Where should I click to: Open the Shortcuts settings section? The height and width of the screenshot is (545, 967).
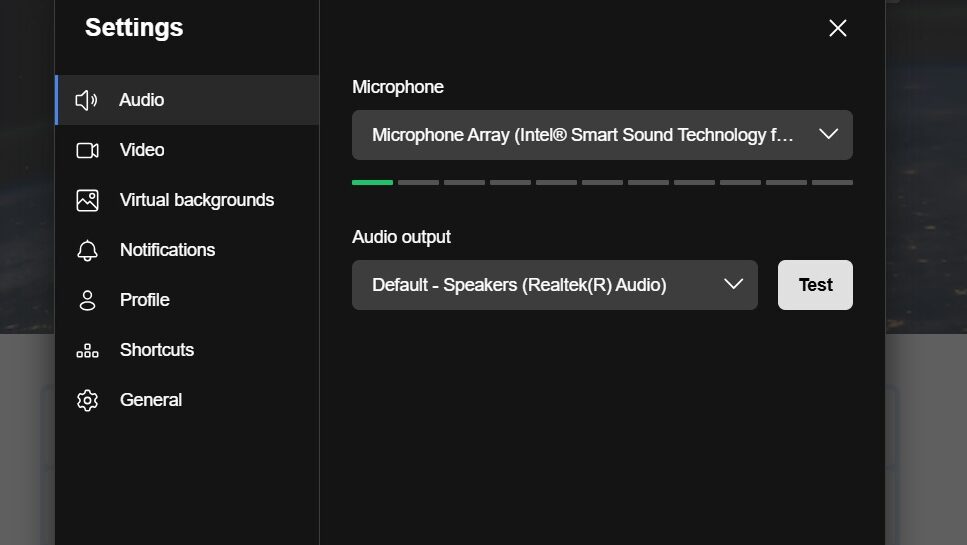[157, 350]
